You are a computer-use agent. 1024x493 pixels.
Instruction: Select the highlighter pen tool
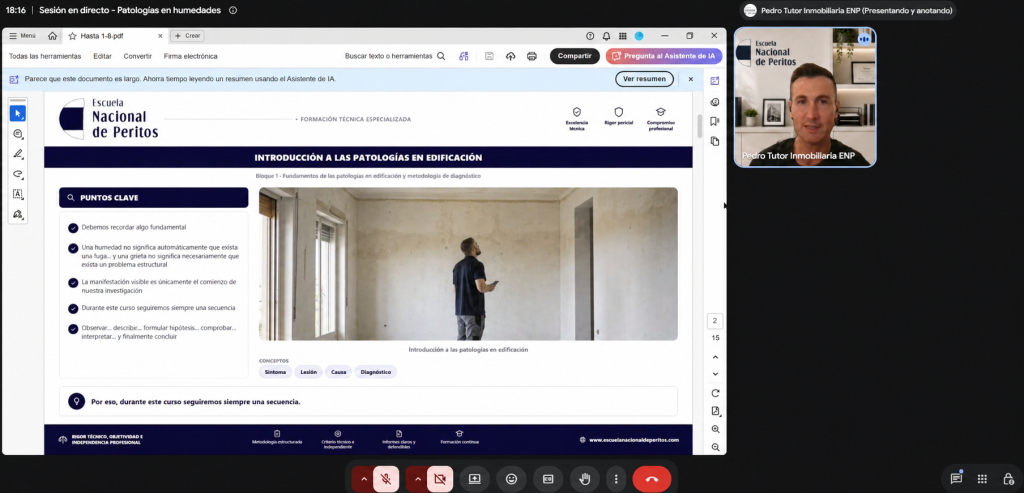pyautogui.click(x=18, y=154)
